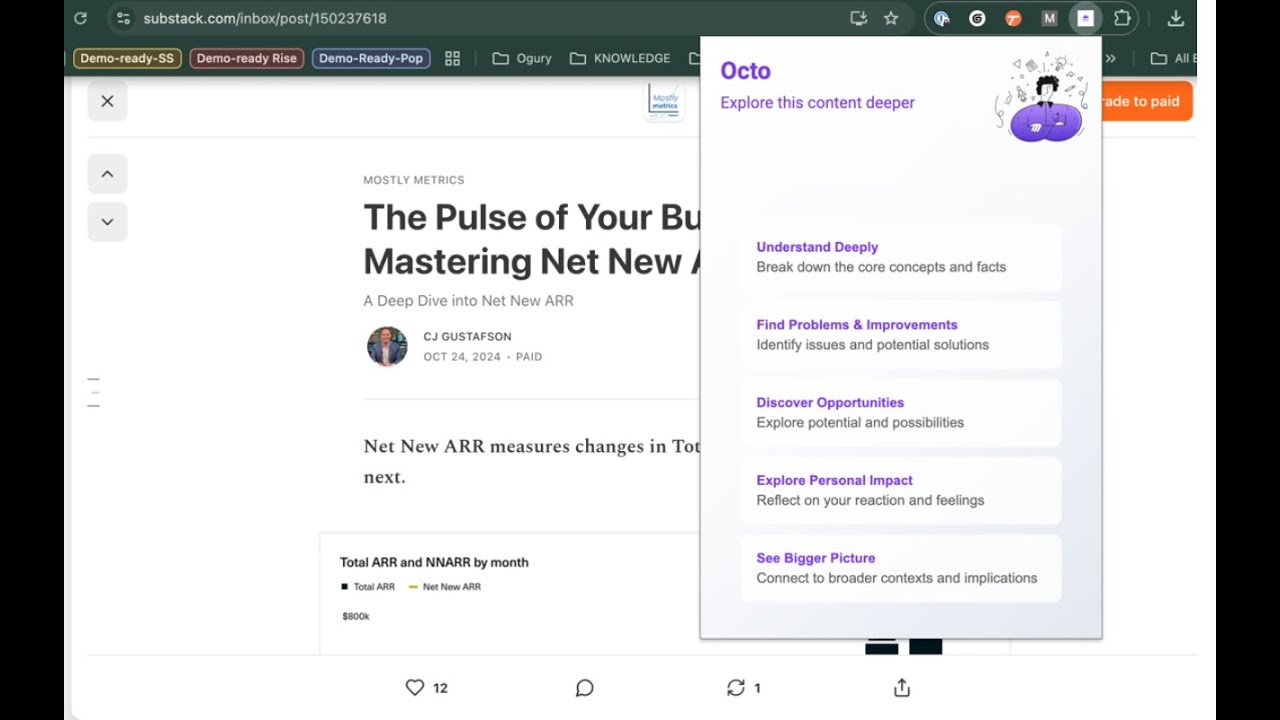This screenshot has width=1280, height=720.
Task: Click the 'OCT 24, 2024' post date
Action: pos(461,357)
